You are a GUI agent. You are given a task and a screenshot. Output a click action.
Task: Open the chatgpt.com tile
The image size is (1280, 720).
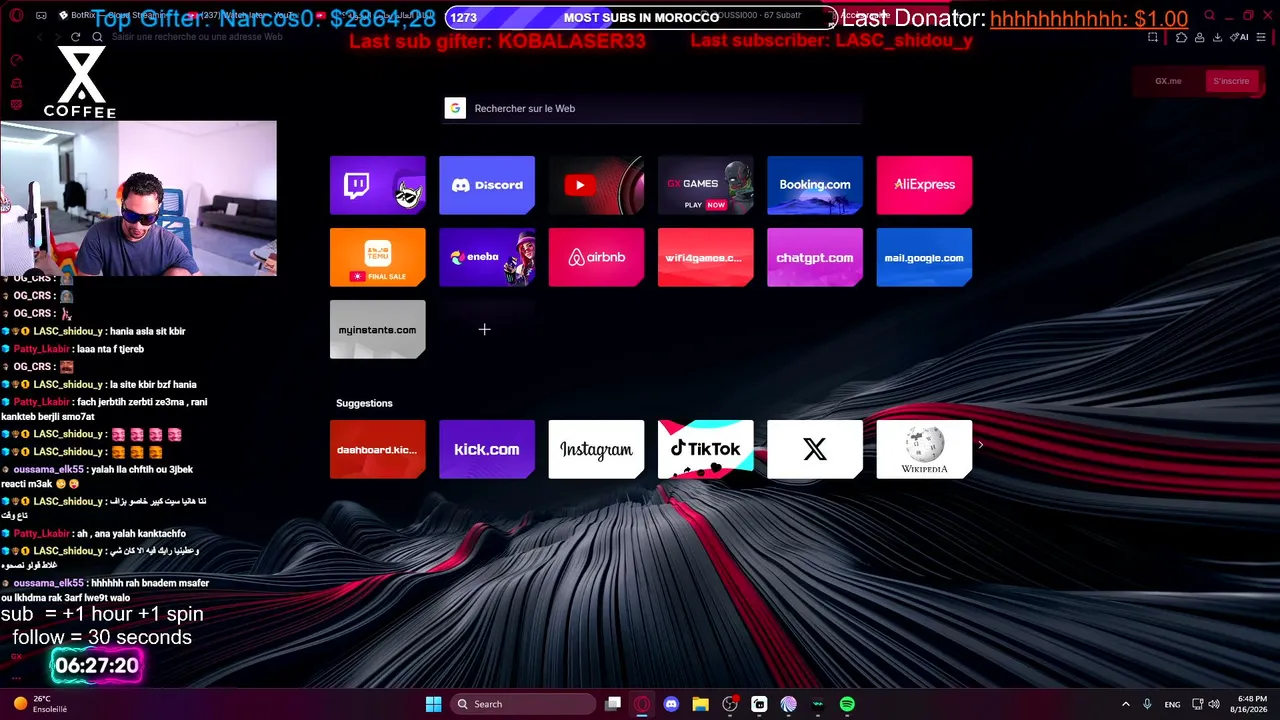pos(815,257)
